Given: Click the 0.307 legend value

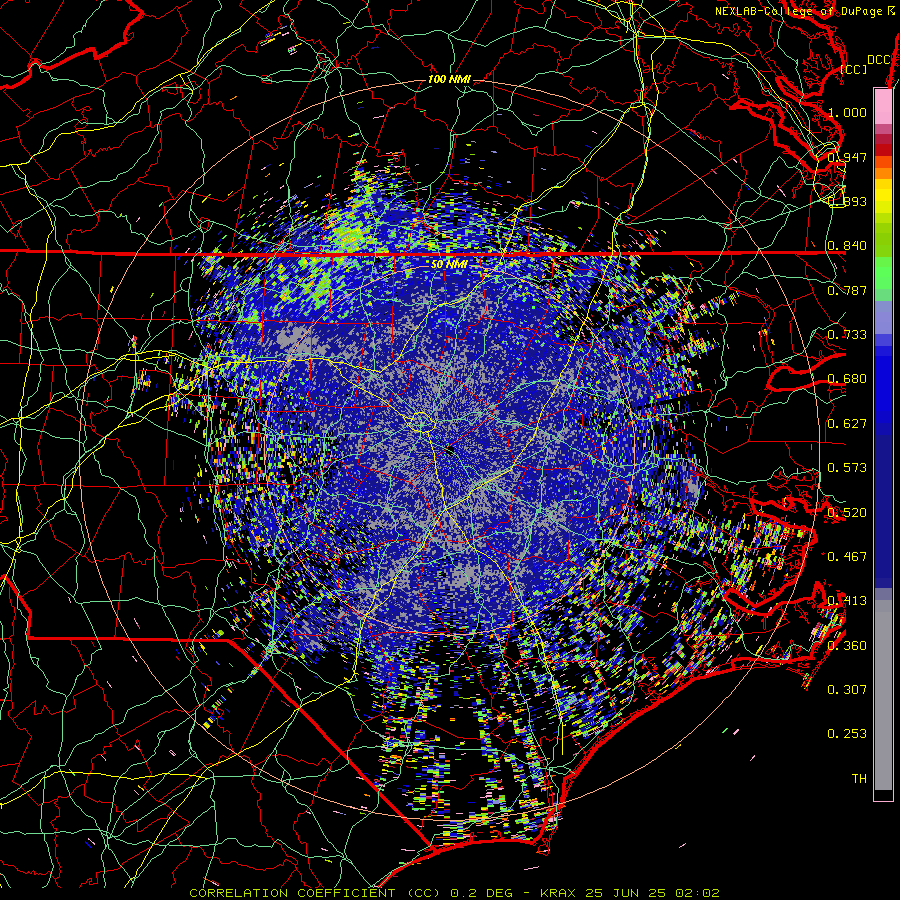Looking at the screenshot, I should (847, 690).
